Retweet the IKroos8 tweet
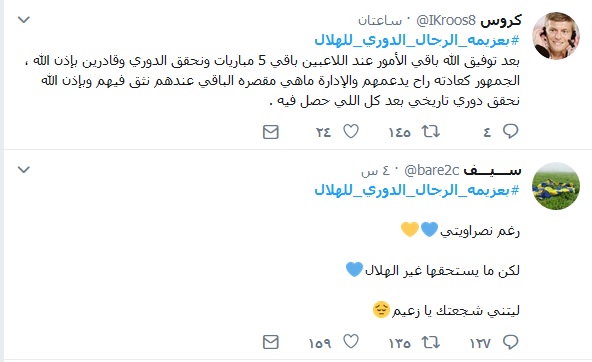The width and height of the screenshot is (592, 362). click(x=431, y=131)
